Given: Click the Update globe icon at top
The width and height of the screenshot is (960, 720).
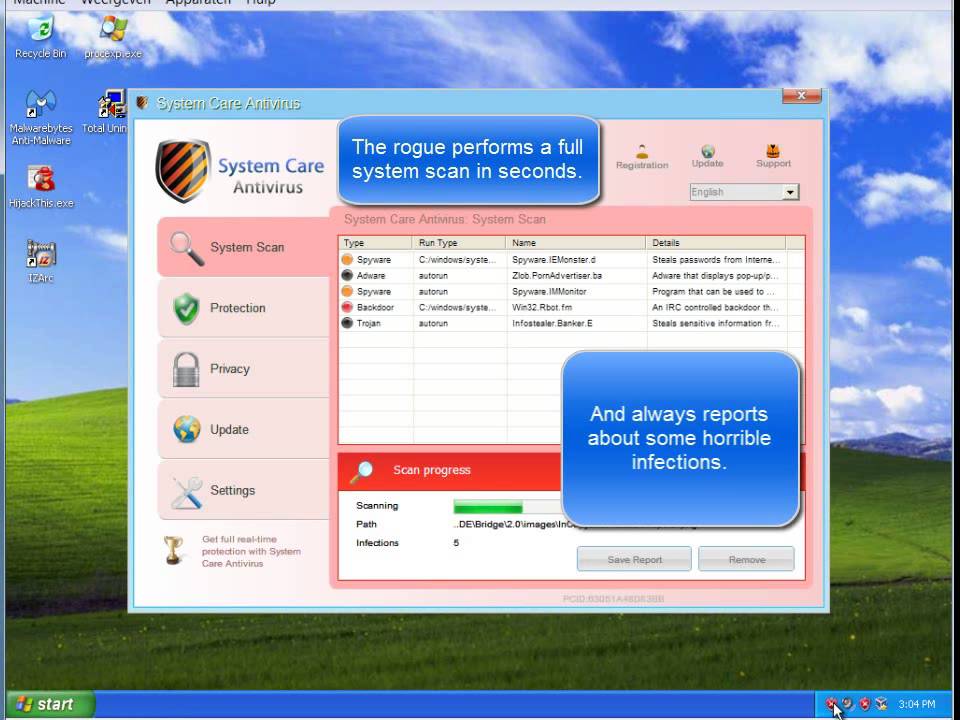Looking at the screenshot, I should 708,151.
